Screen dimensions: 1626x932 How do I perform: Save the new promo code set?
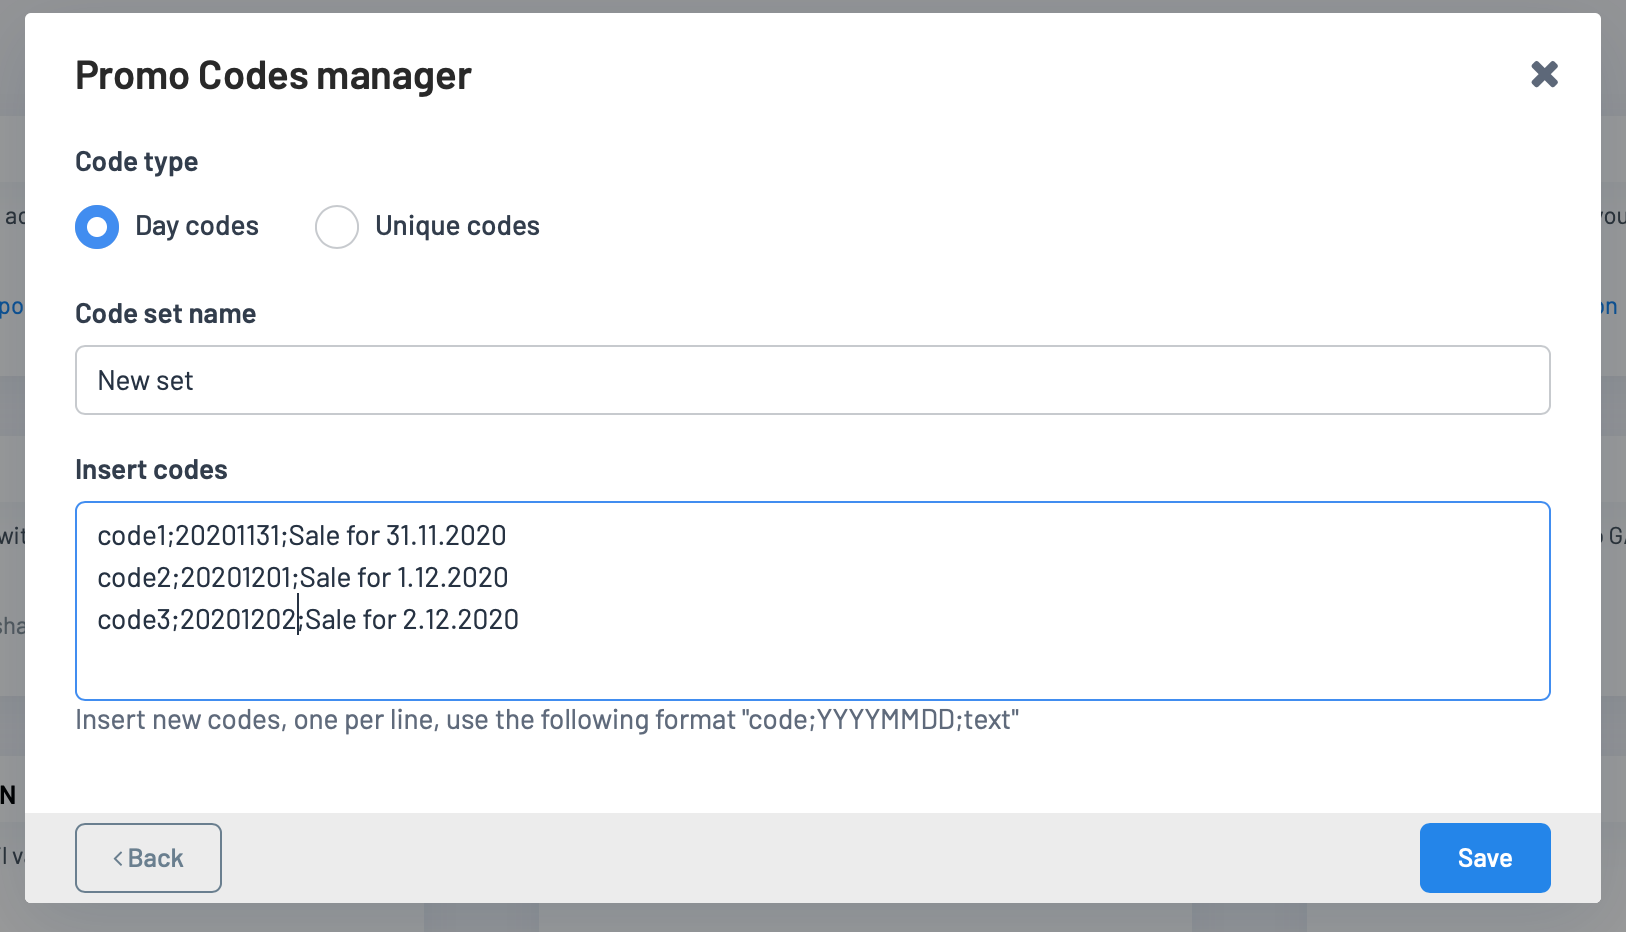(x=1485, y=858)
